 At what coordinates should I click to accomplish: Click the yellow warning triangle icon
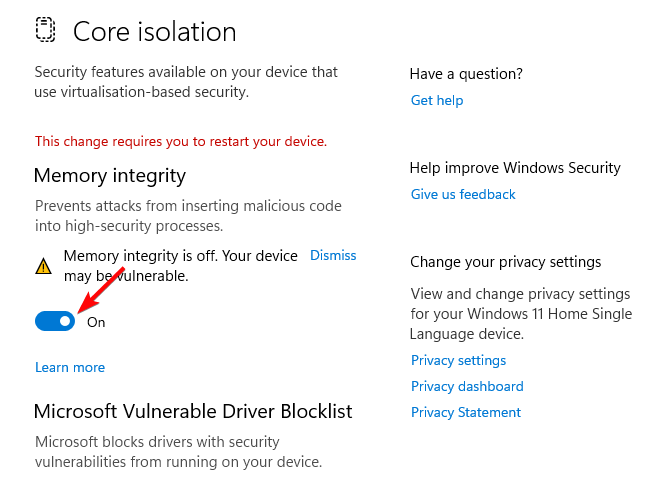[43, 266]
